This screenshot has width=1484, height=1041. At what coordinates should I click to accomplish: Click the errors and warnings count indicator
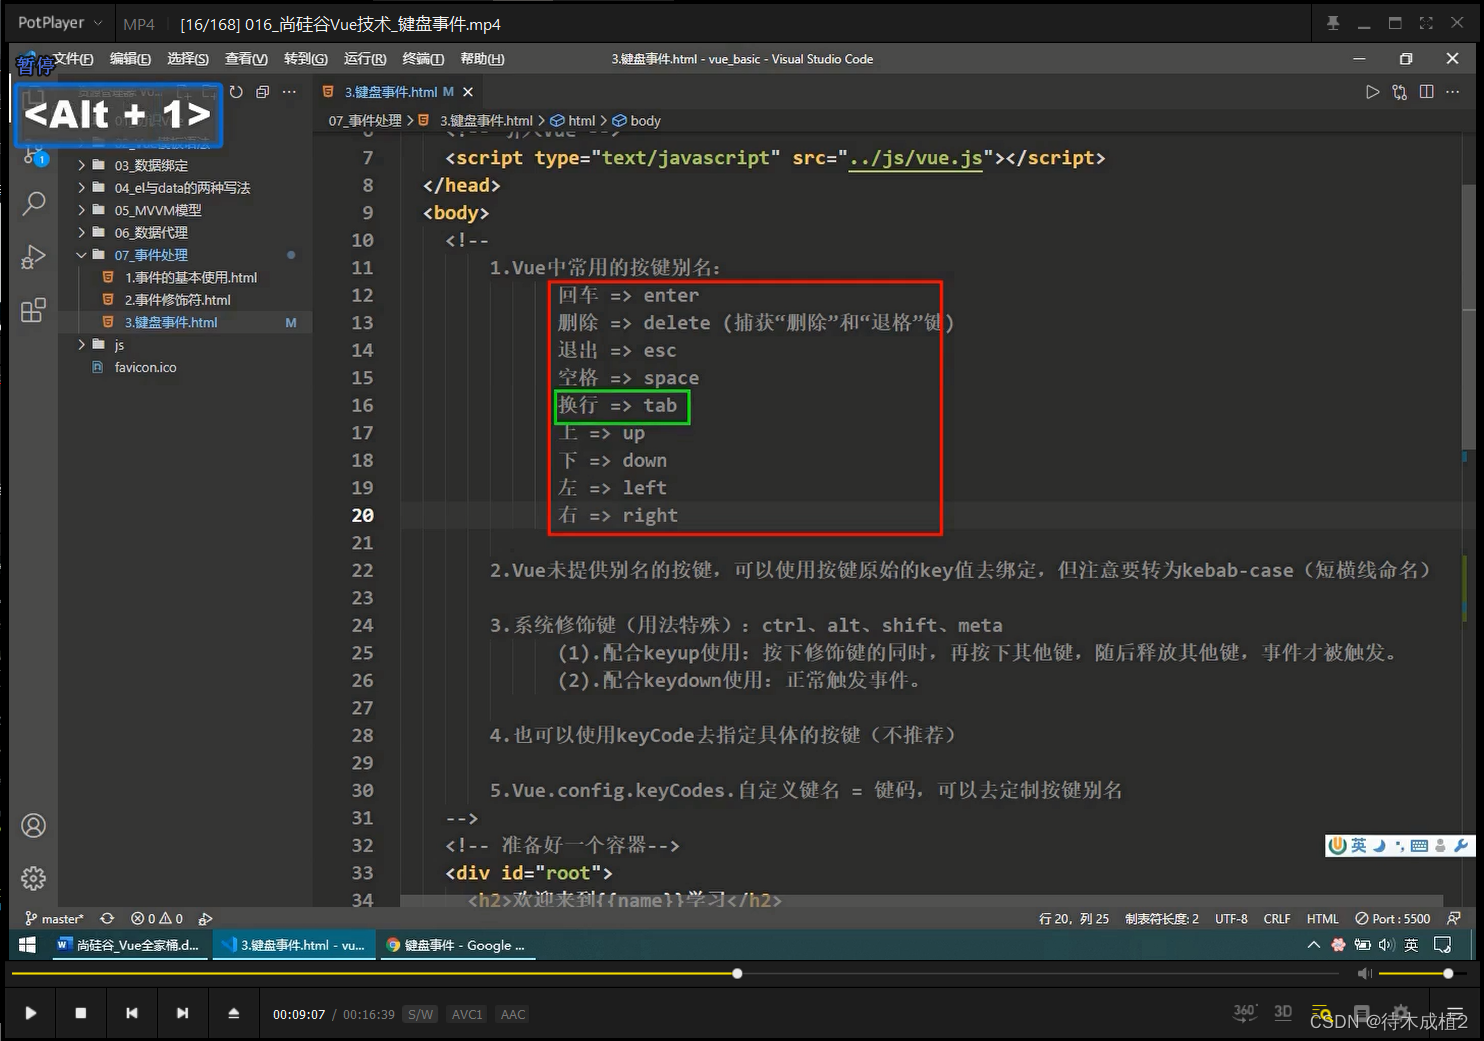coord(157,918)
